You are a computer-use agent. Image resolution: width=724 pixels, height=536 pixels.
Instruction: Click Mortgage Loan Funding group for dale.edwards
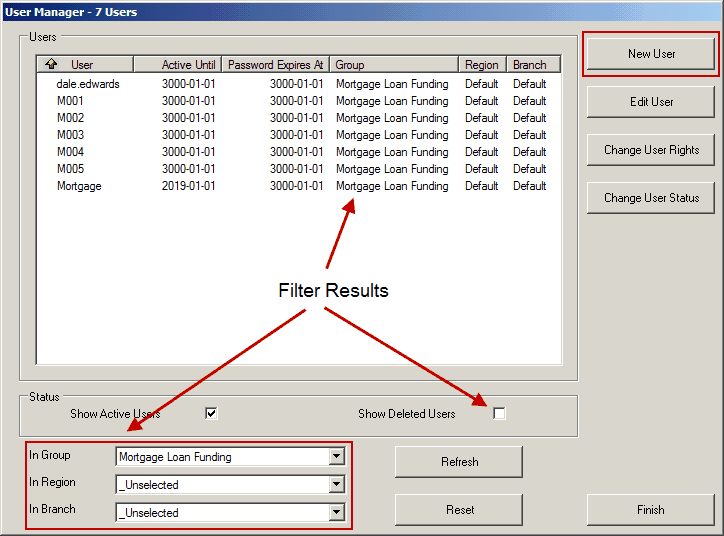[x=392, y=84]
